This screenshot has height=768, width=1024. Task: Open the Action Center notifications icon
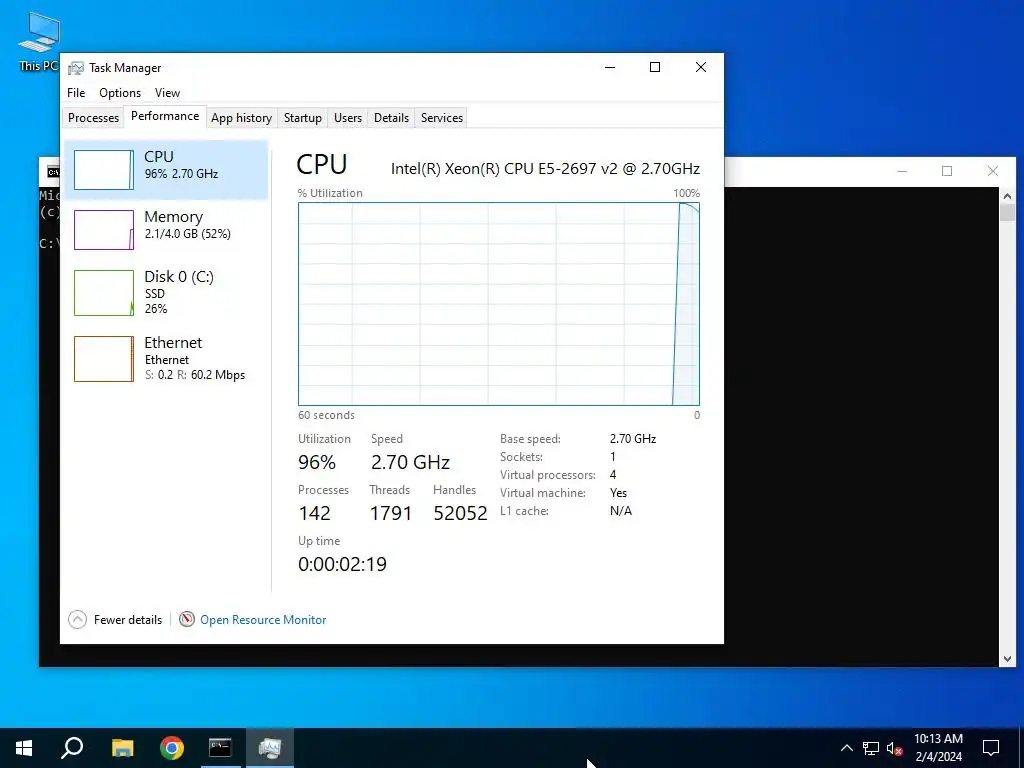(991, 748)
